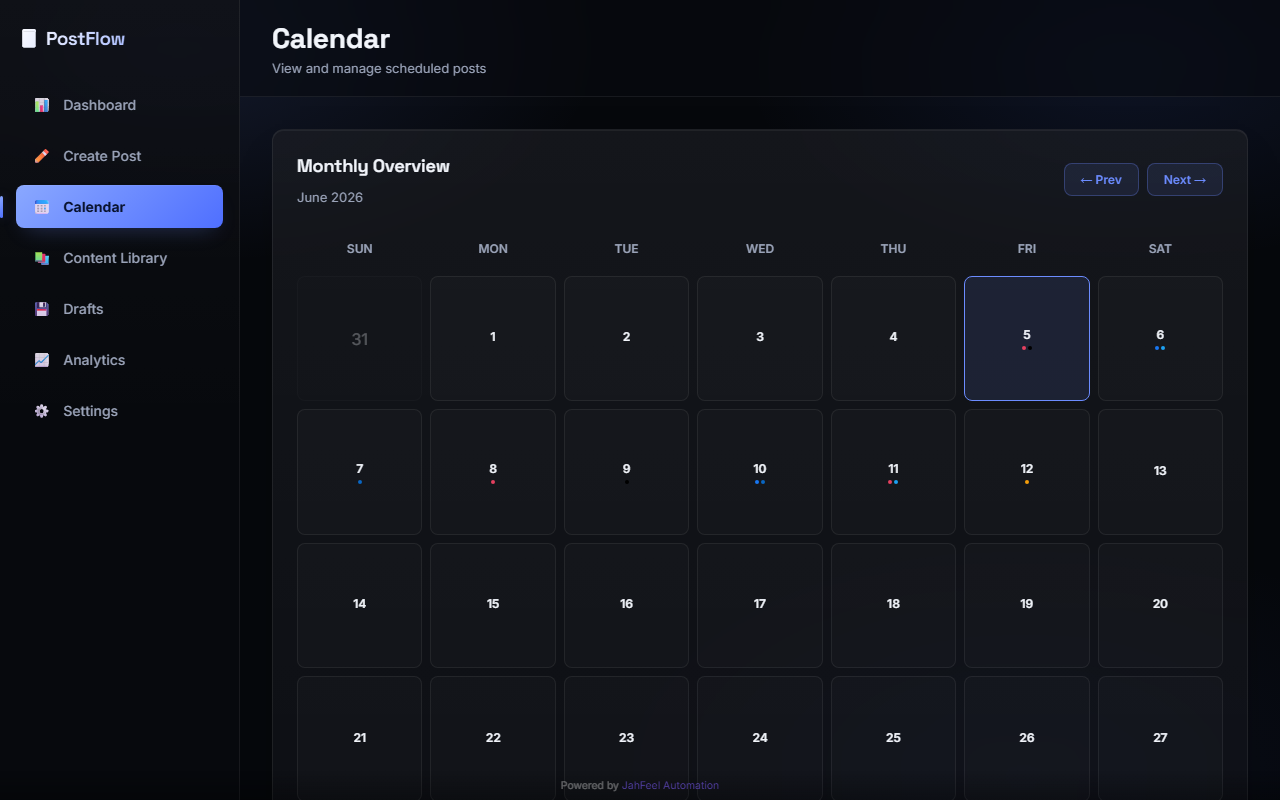The image size is (1280, 800).
Task: Click the THU column header
Action: (893, 249)
